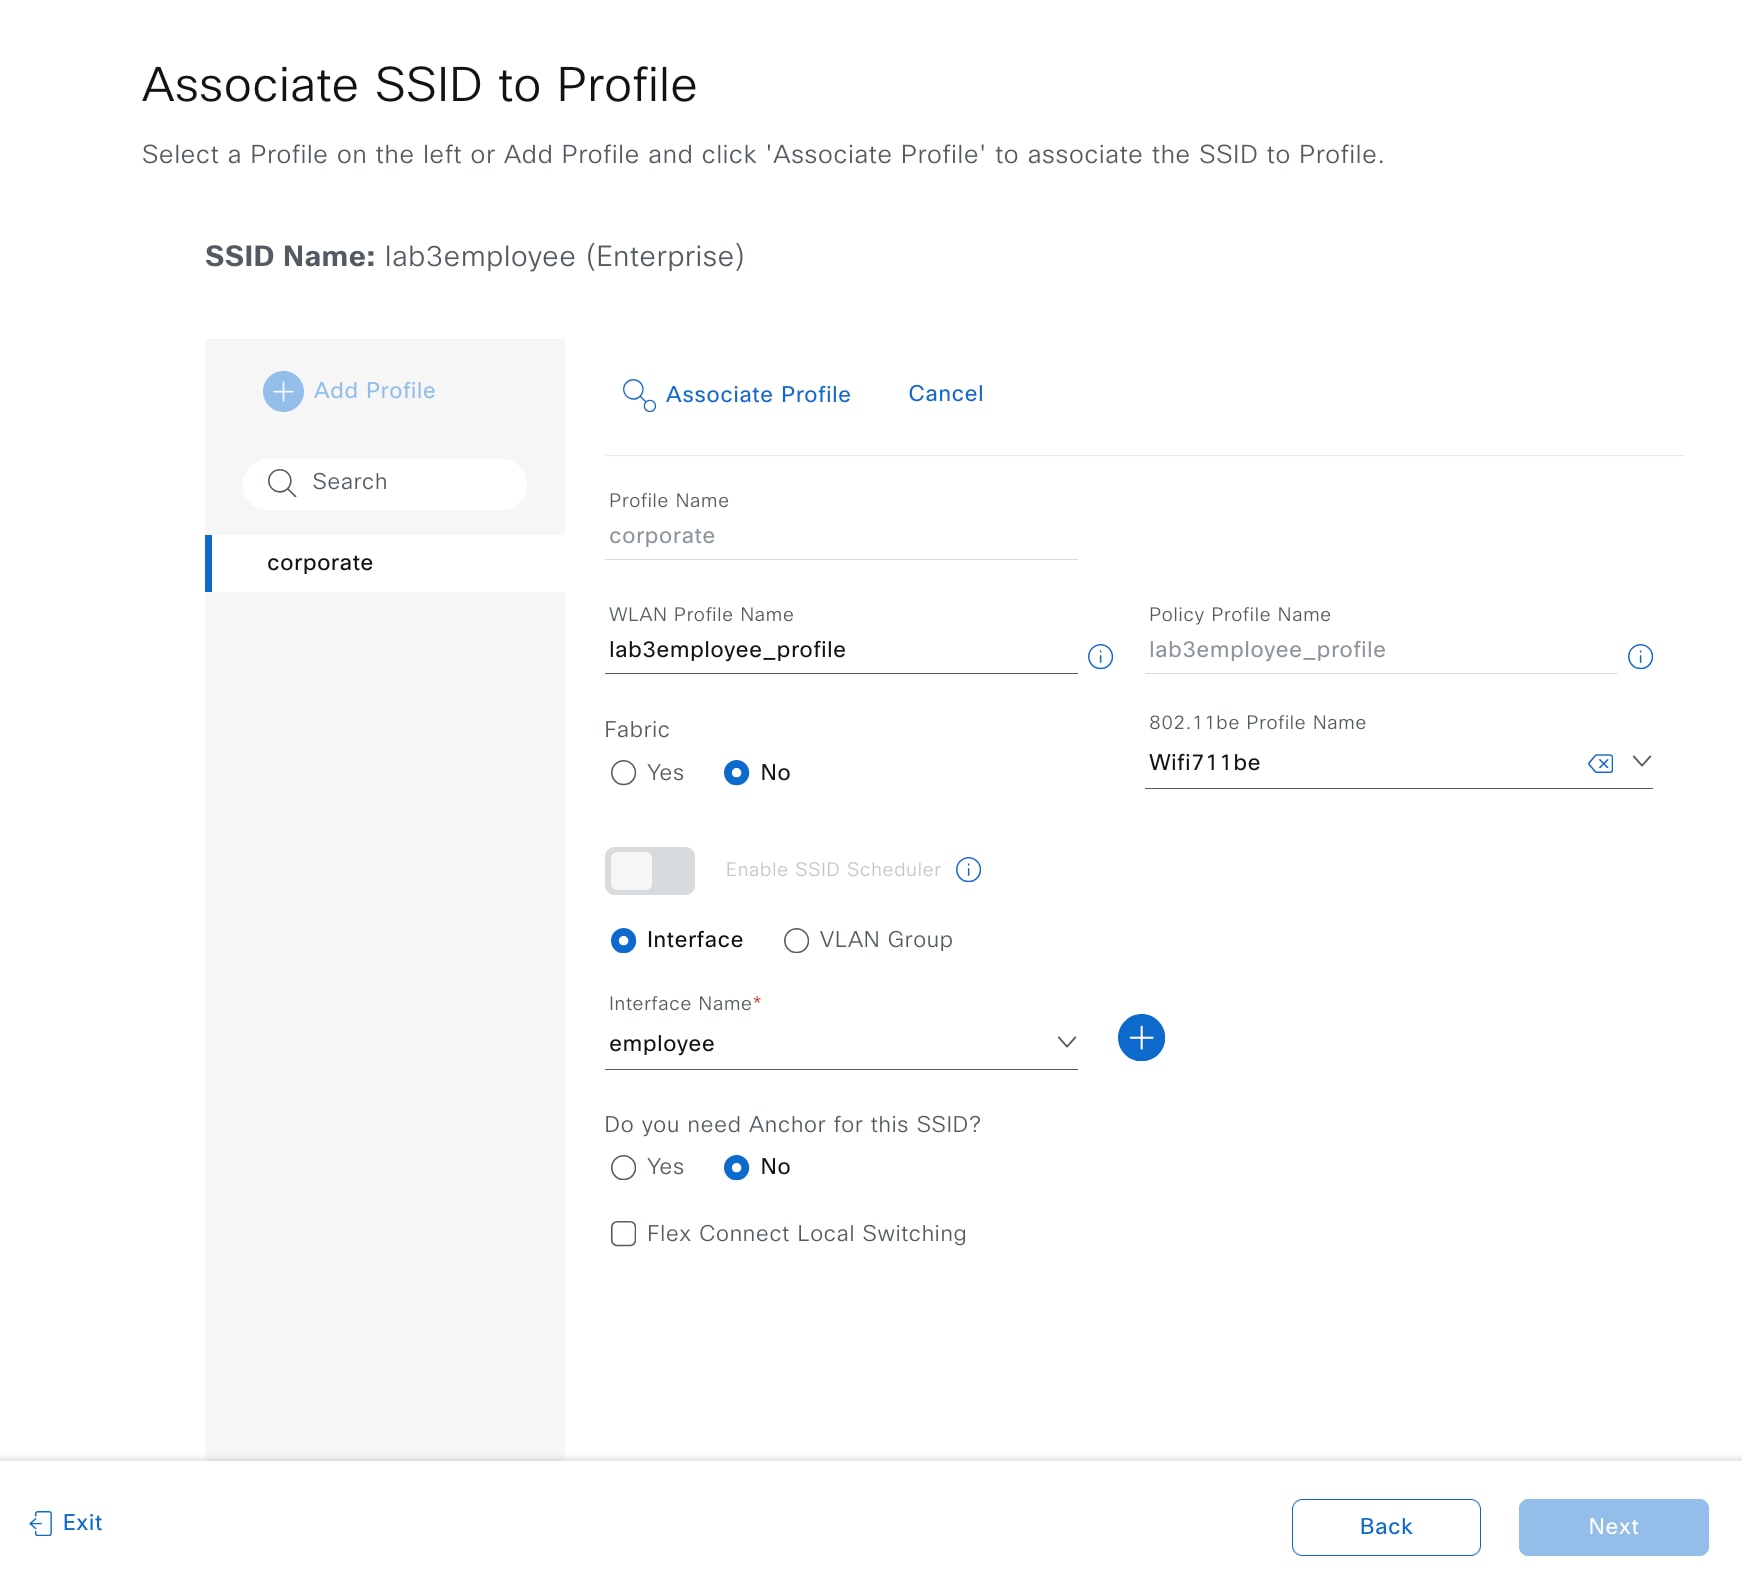
Task: Click the Exit arrow icon
Action: point(39,1523)
